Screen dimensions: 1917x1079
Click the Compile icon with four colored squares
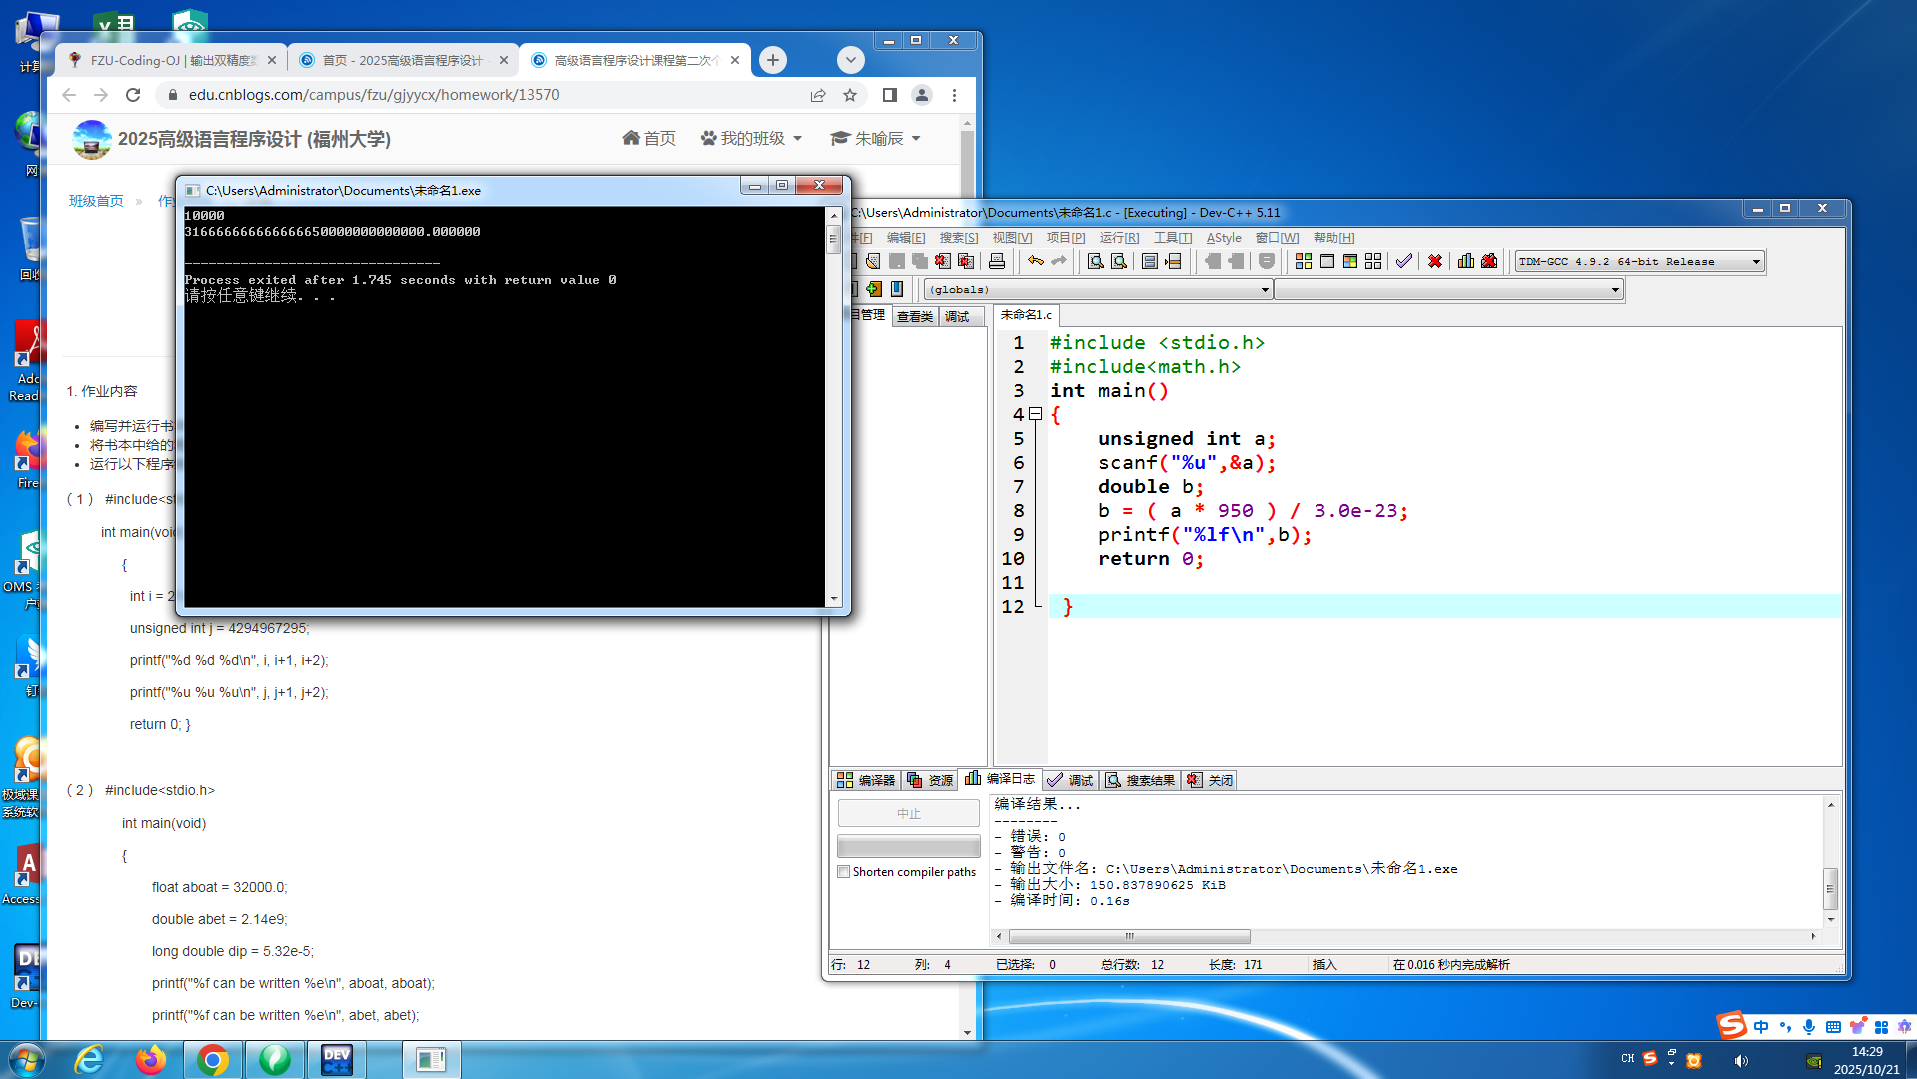click(x=1303, y=261)
